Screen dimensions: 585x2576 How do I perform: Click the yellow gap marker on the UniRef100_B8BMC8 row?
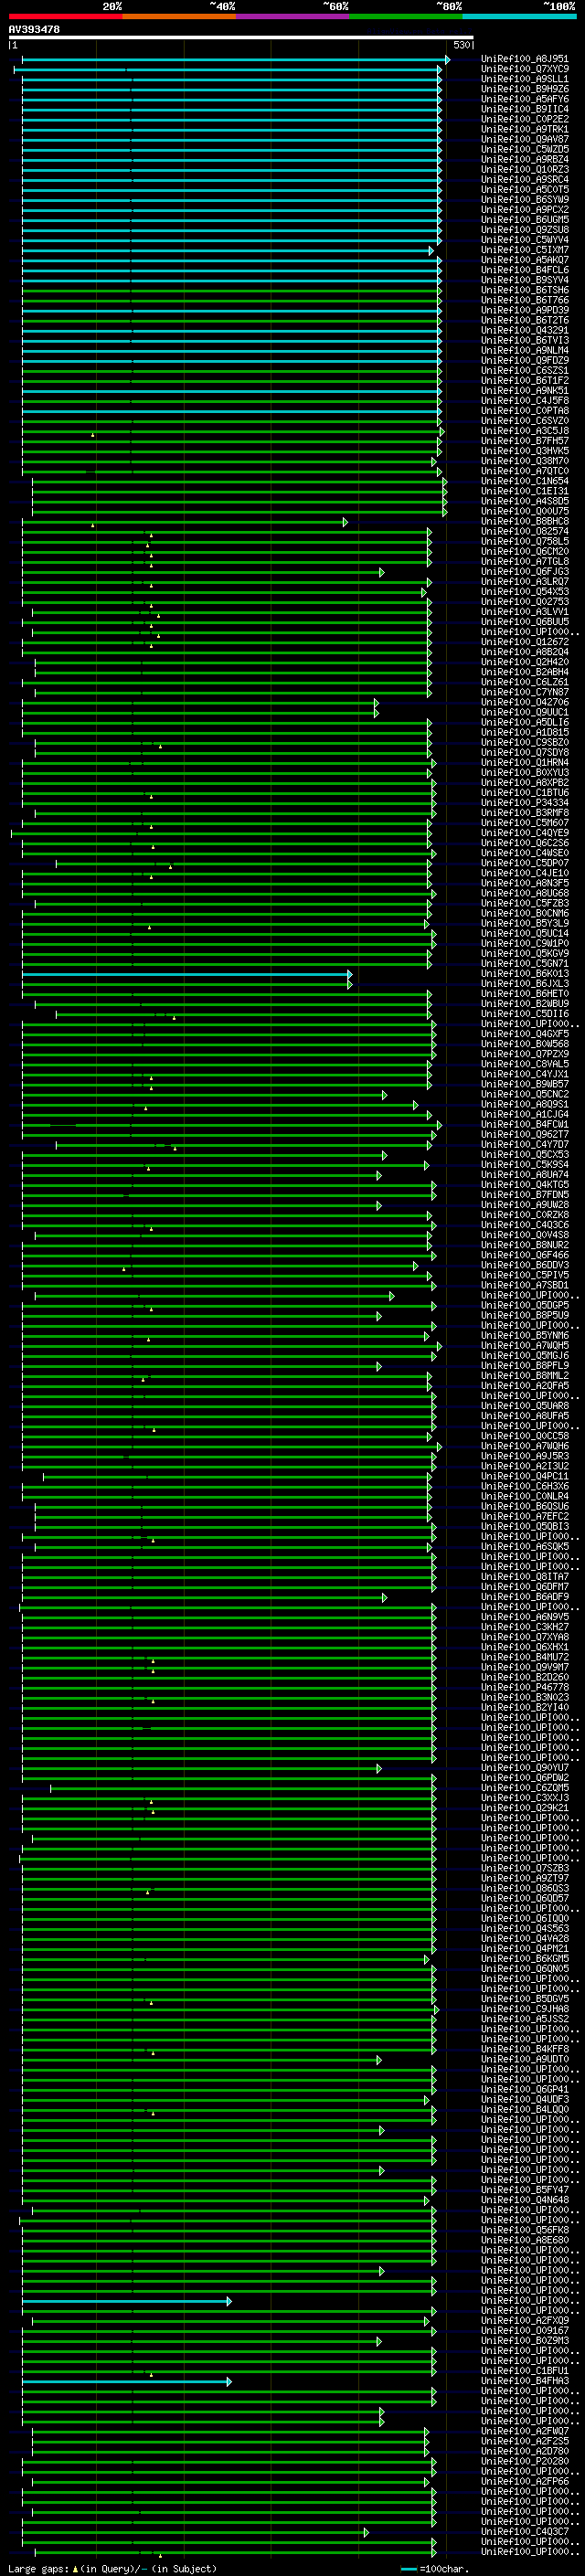(93, 526)
